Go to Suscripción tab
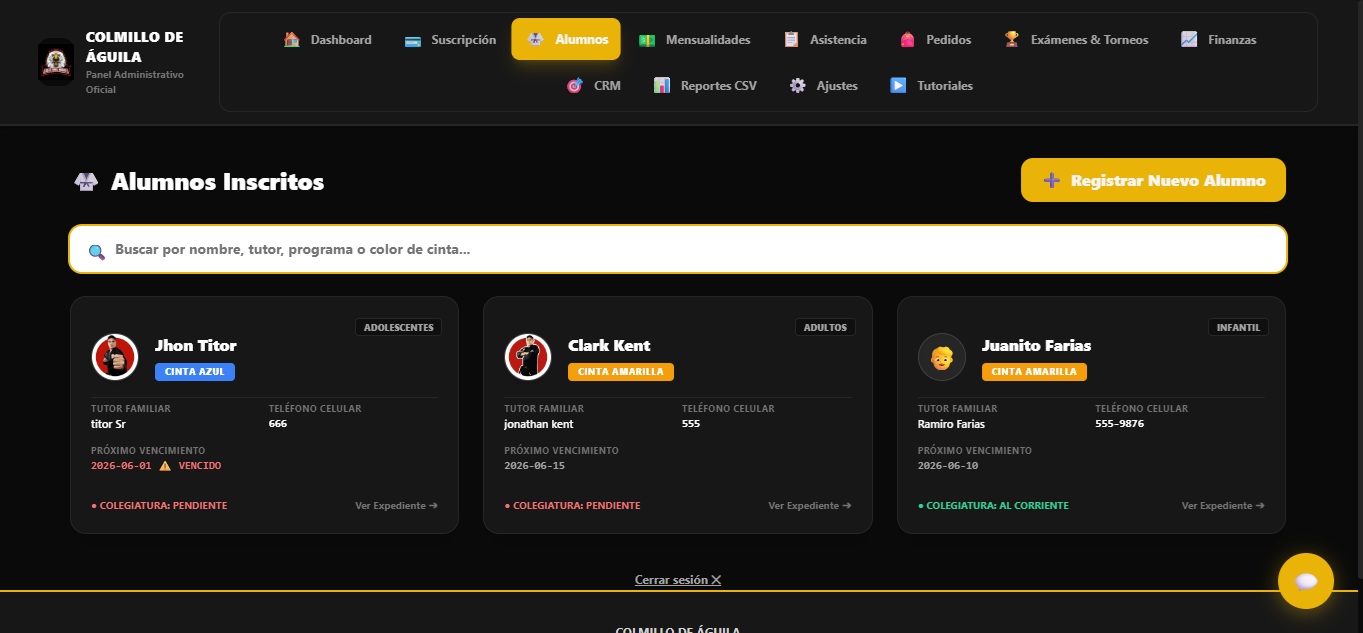1363x633 pixels. (x=450, y=40)
